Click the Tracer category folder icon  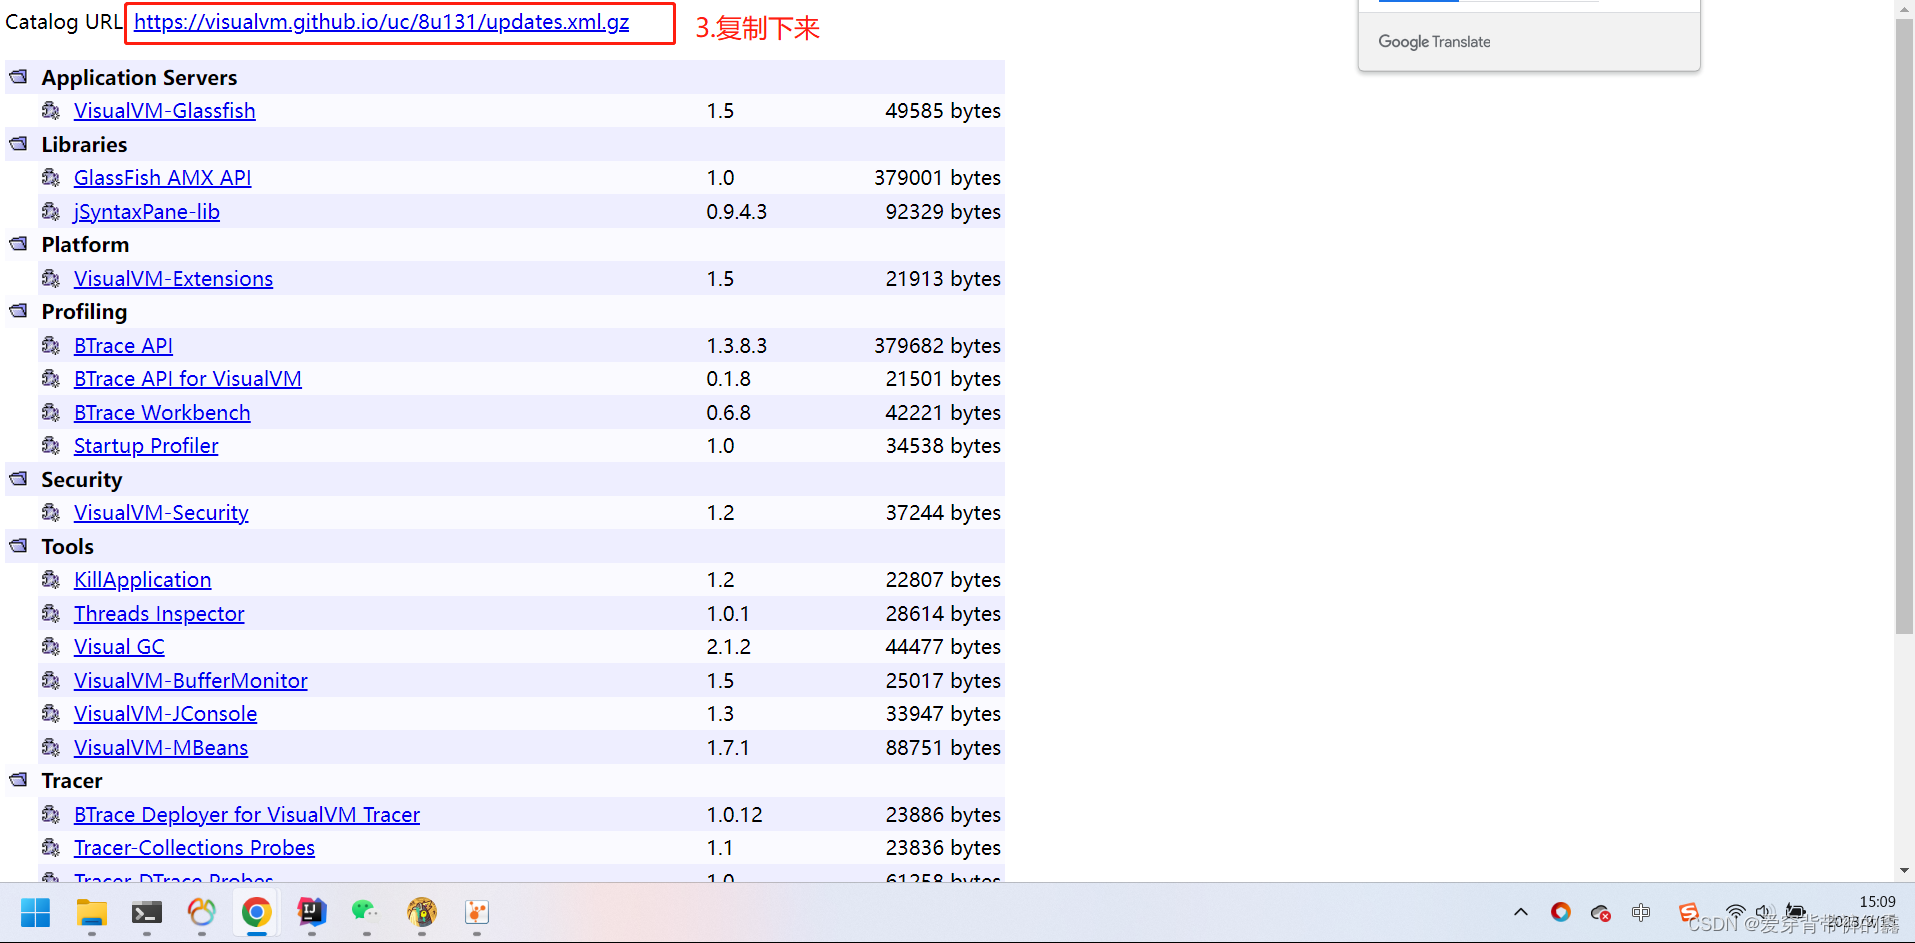pos(18,779)
